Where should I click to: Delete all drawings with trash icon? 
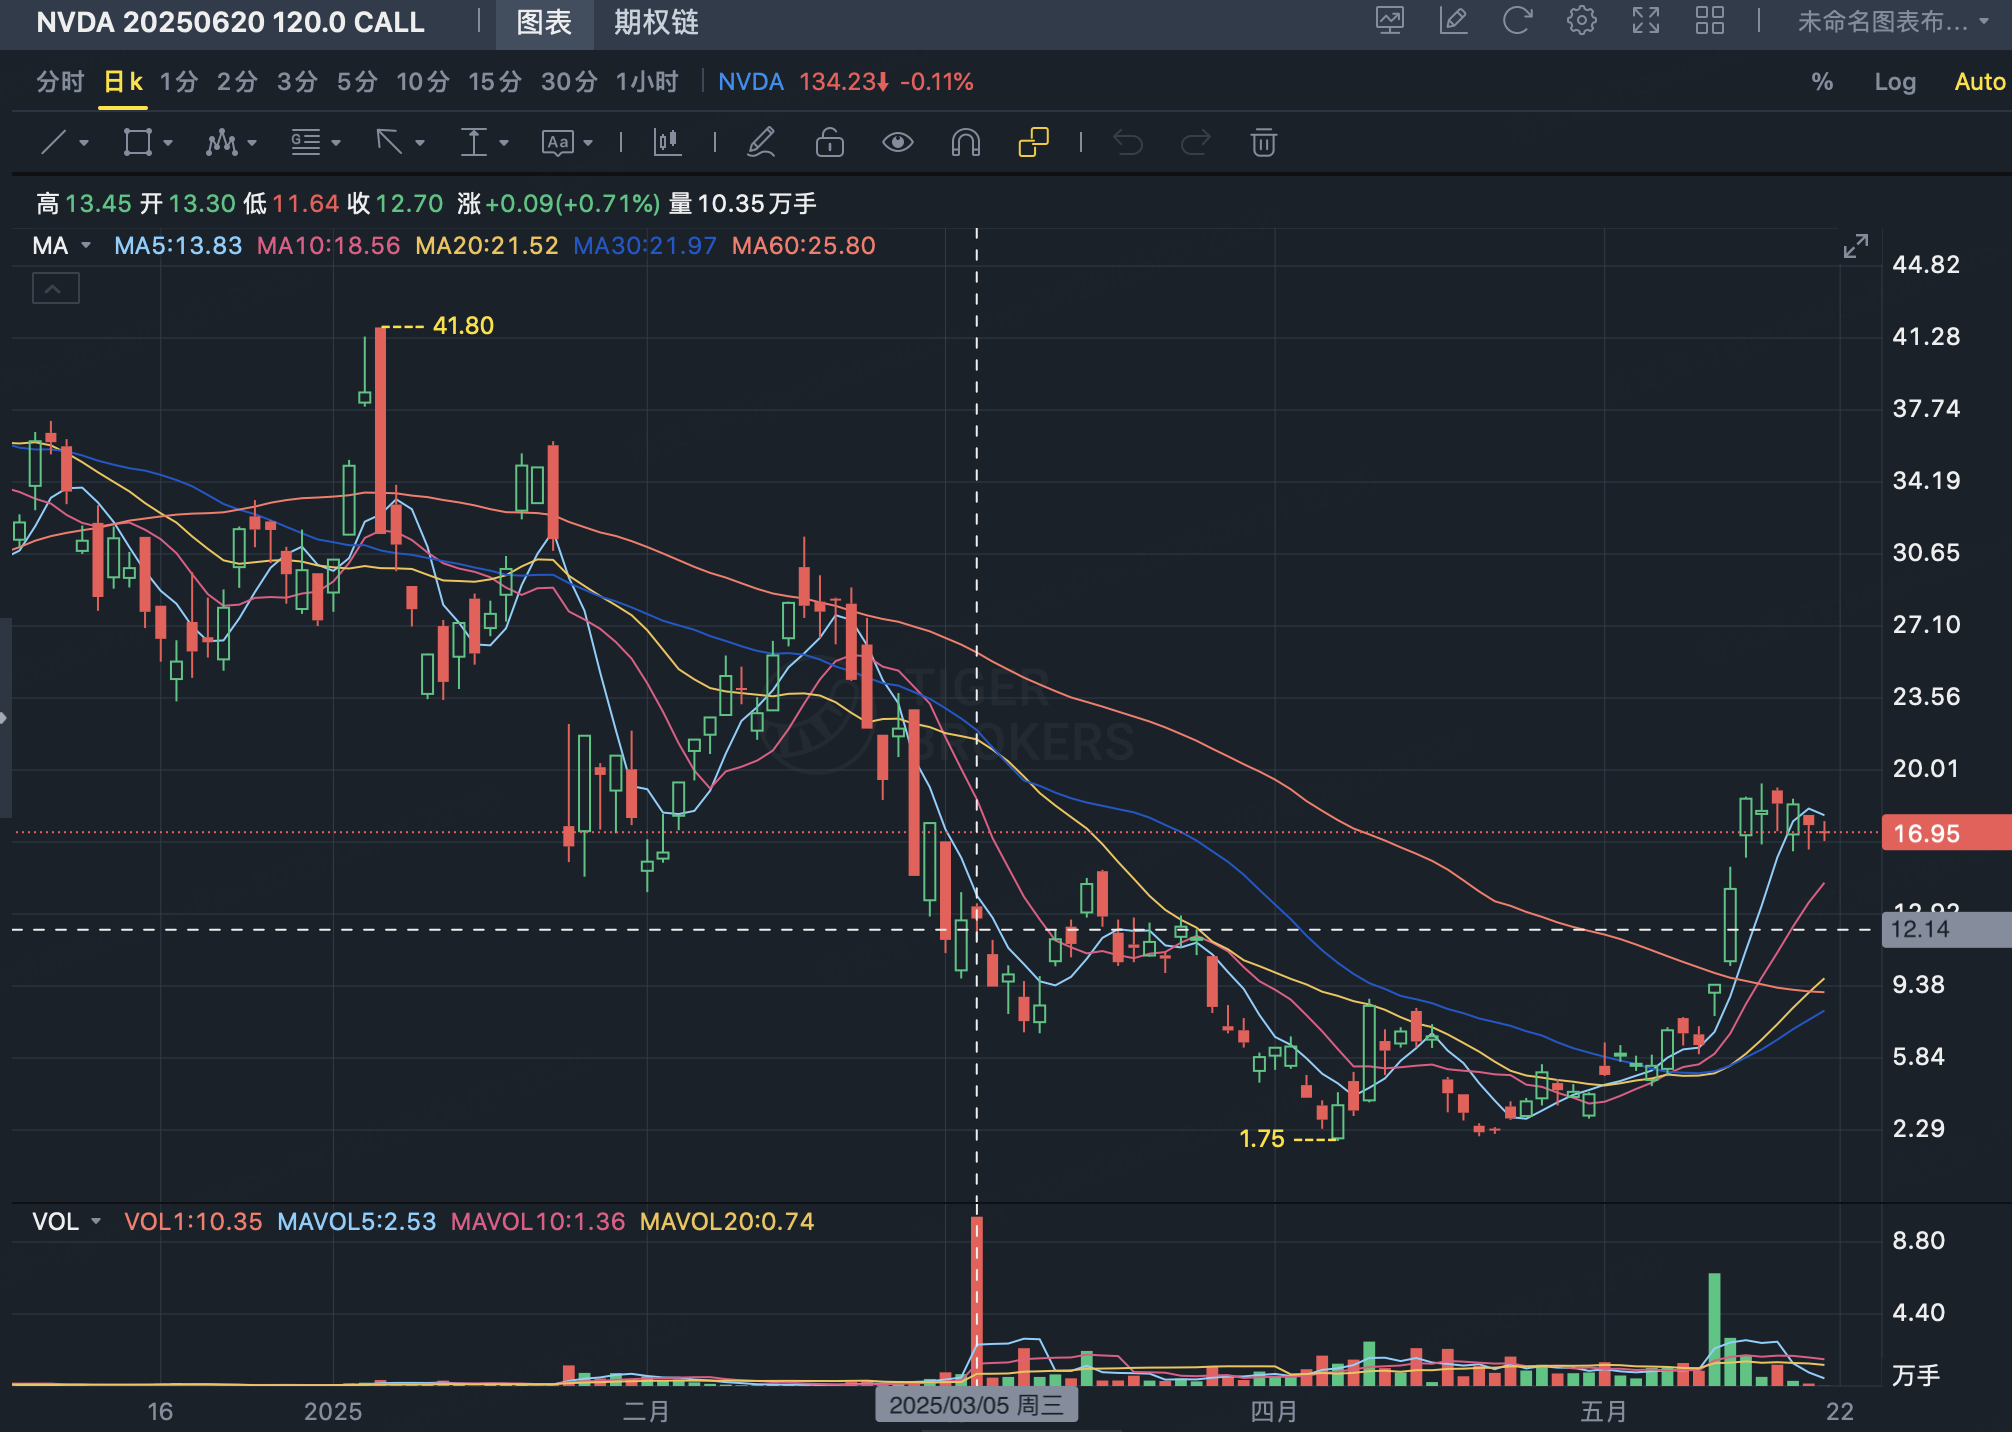(1264, 143)
